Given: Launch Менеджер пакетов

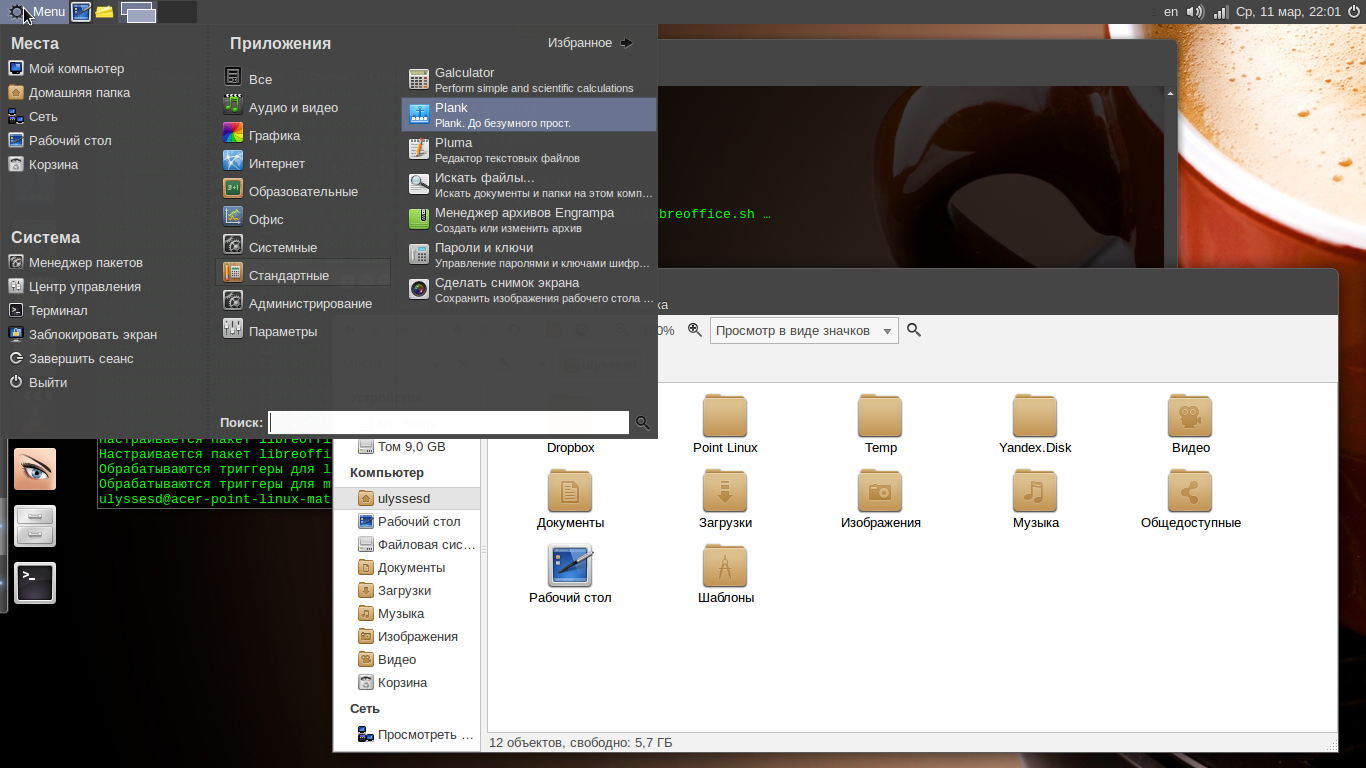Looking at the screenshot, I should pos(75,263).
